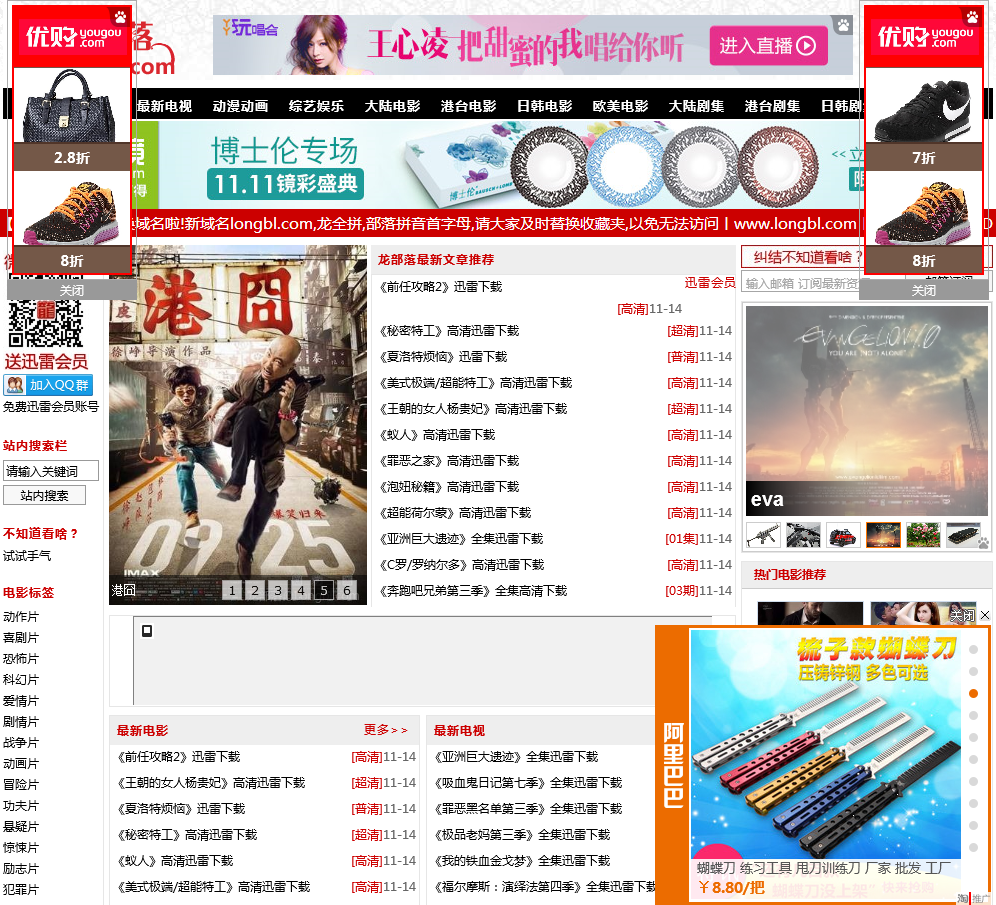This screenshot has width=996, height=905.
Task: Open 《秘密特工》高清迅雷下载 in recommended list
Action: (449, 331)
